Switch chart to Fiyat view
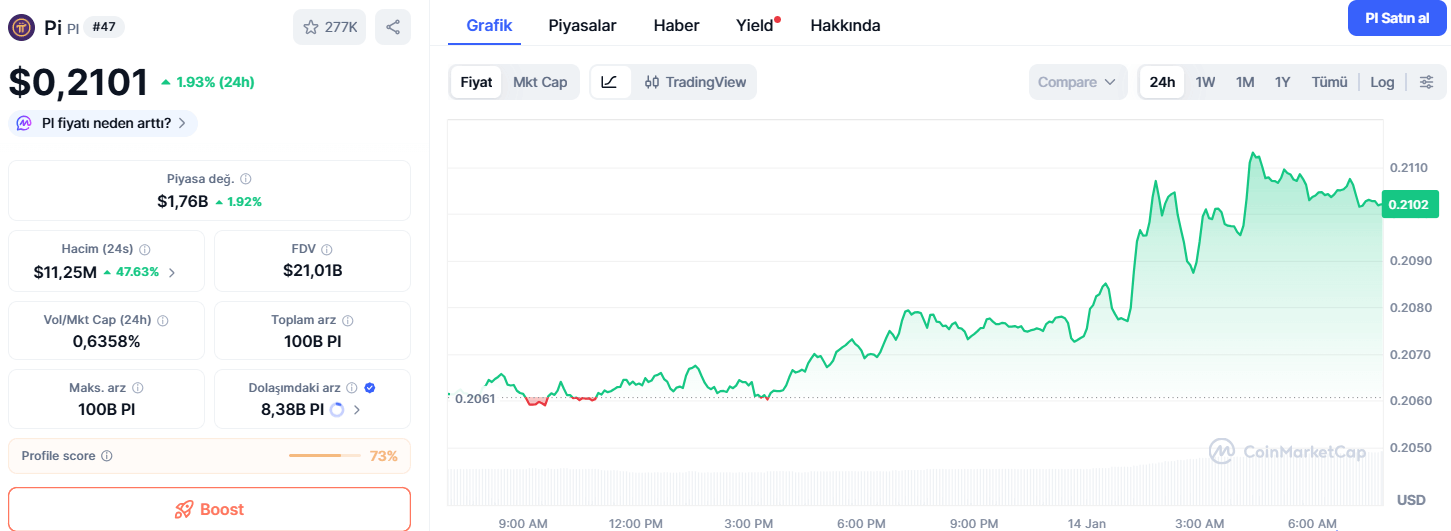The width and height of the screenshot is (1451, 531). point(476,82)
